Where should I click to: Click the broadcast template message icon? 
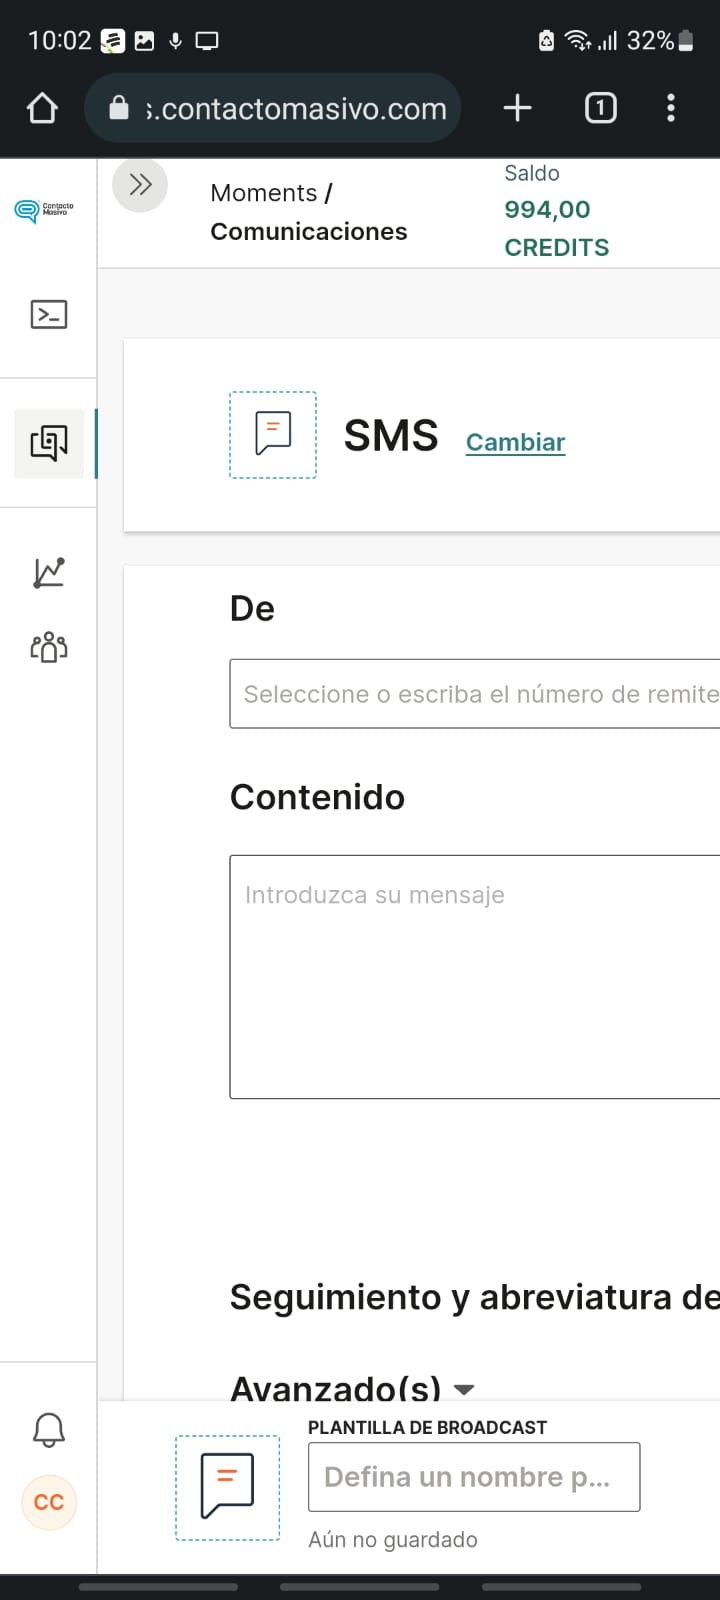(228, 1487)
